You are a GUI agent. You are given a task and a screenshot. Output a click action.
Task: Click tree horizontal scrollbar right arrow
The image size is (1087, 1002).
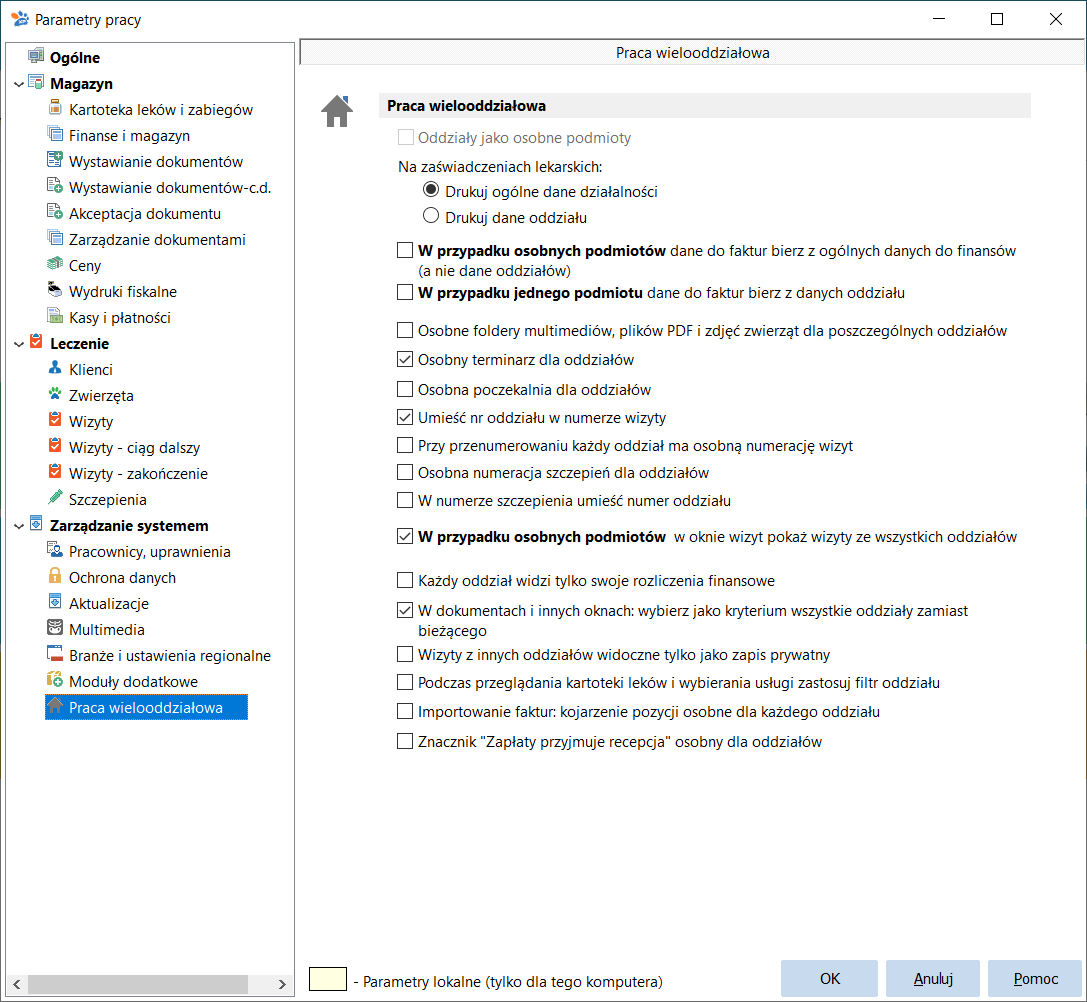point(281,984)
